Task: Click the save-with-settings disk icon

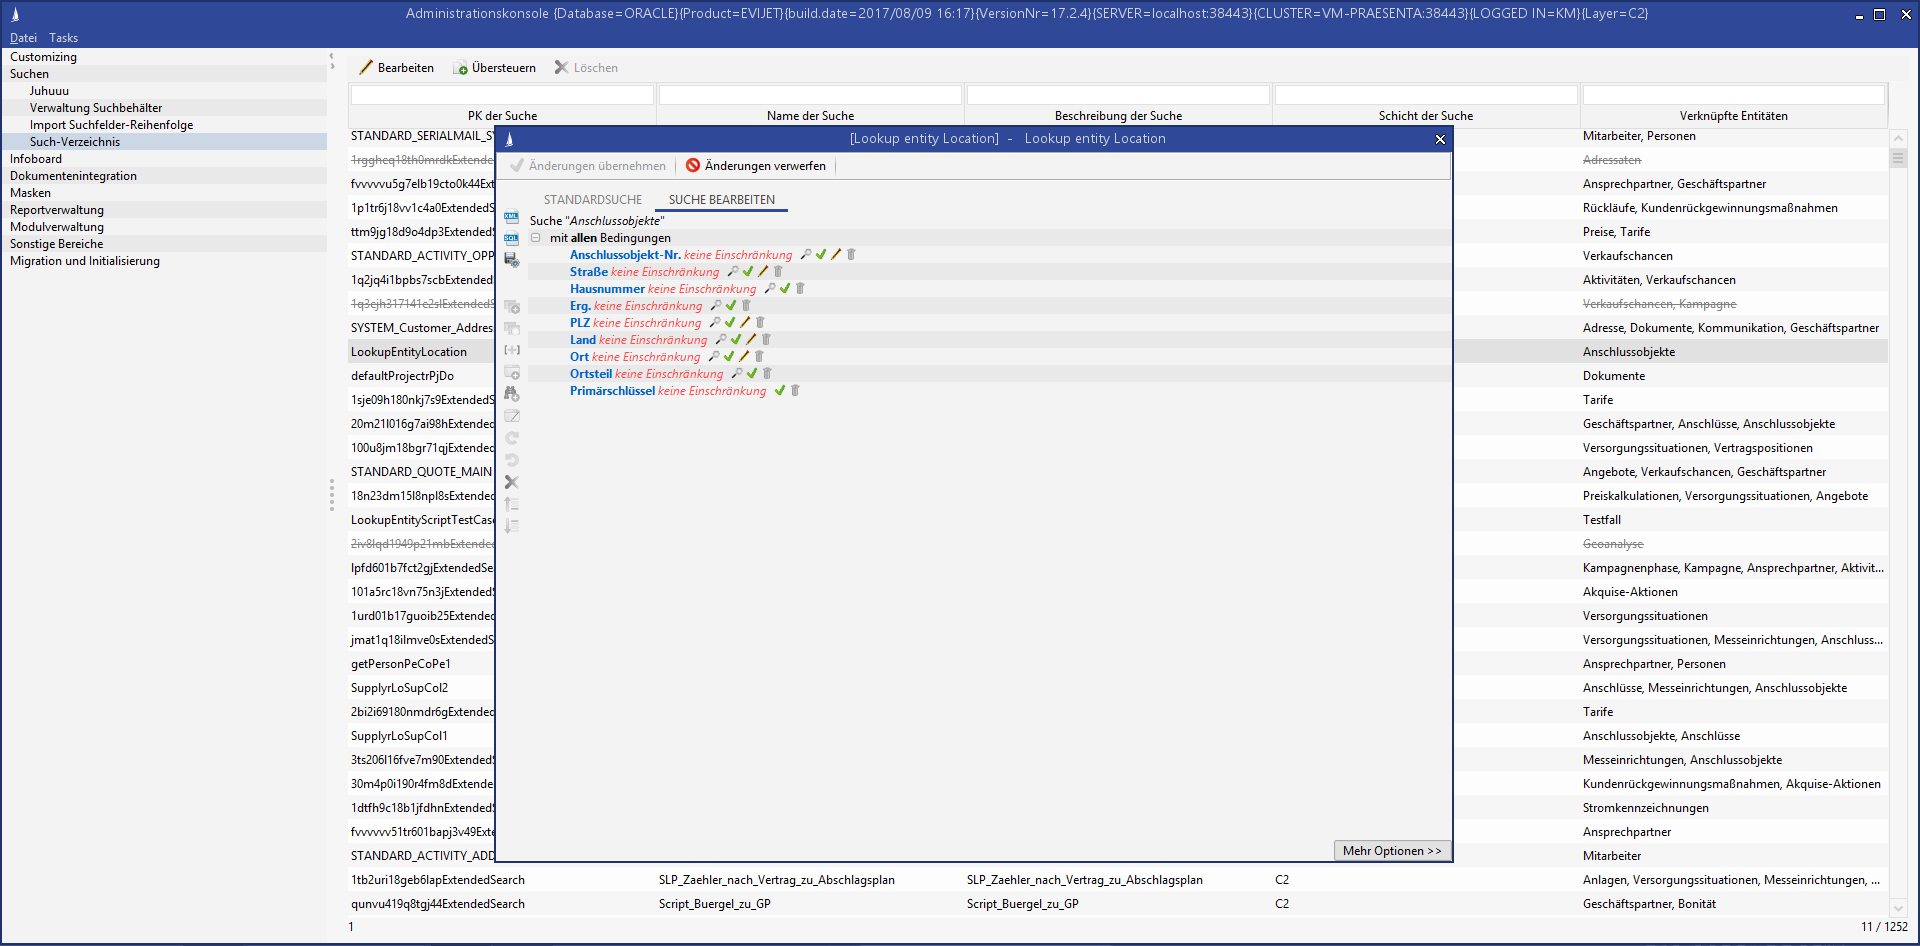Action: click(511, 260)
